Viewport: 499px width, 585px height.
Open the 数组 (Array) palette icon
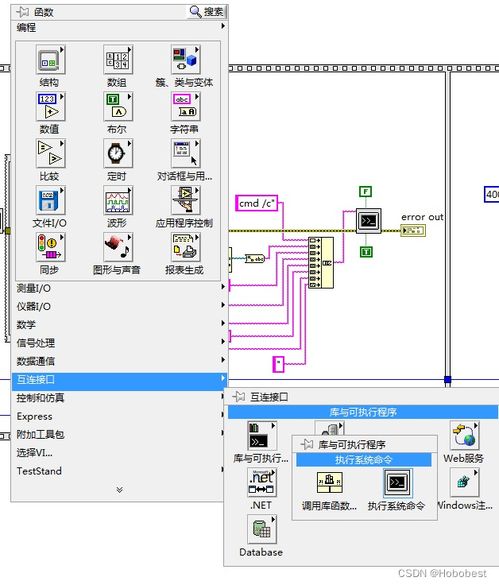[x=118, y=60]
